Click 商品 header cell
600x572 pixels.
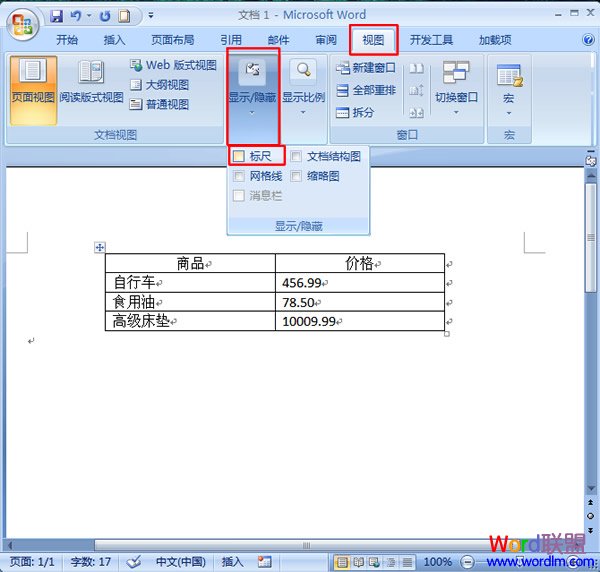pyautogui.click(x=190, y=263)
